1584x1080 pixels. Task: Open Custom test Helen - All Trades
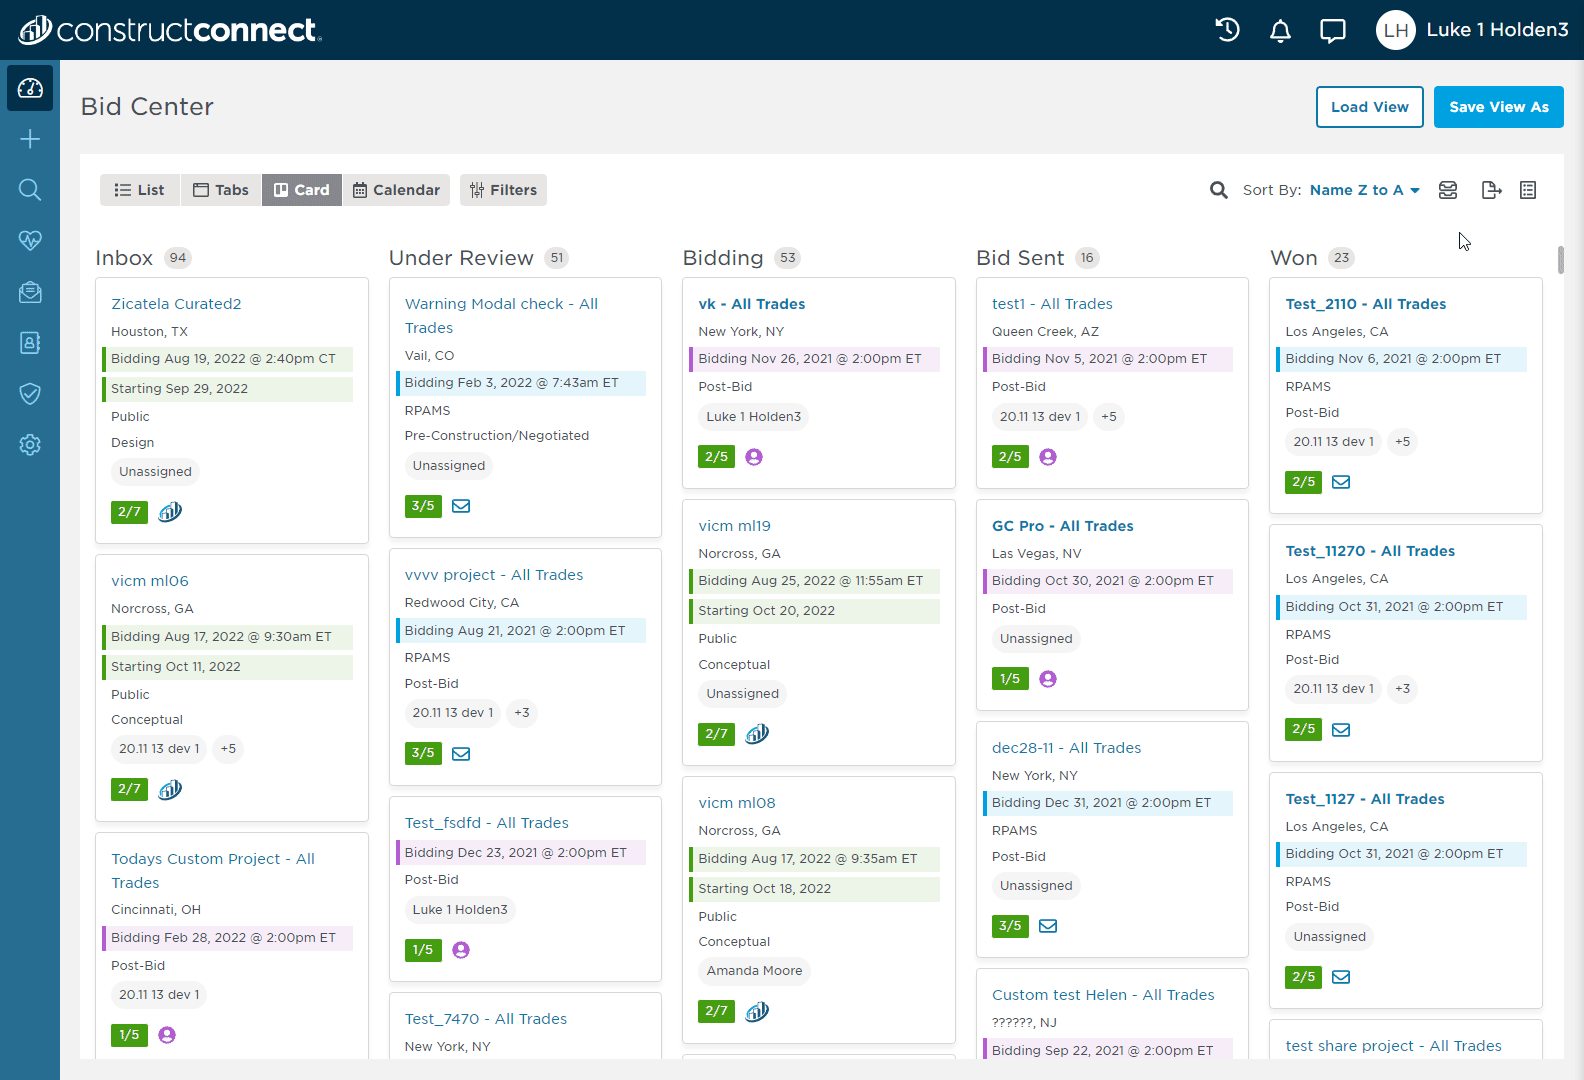click(x=1103, y=995)
